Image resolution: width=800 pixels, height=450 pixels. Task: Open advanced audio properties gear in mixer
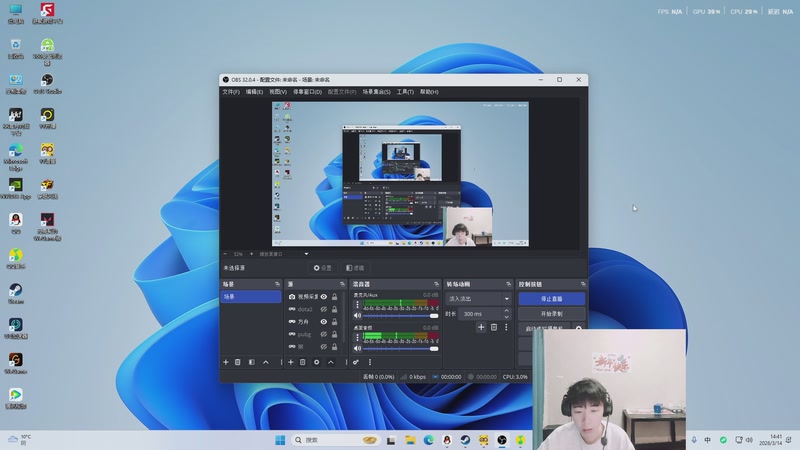pyautogui.click(x=356, y=362)
